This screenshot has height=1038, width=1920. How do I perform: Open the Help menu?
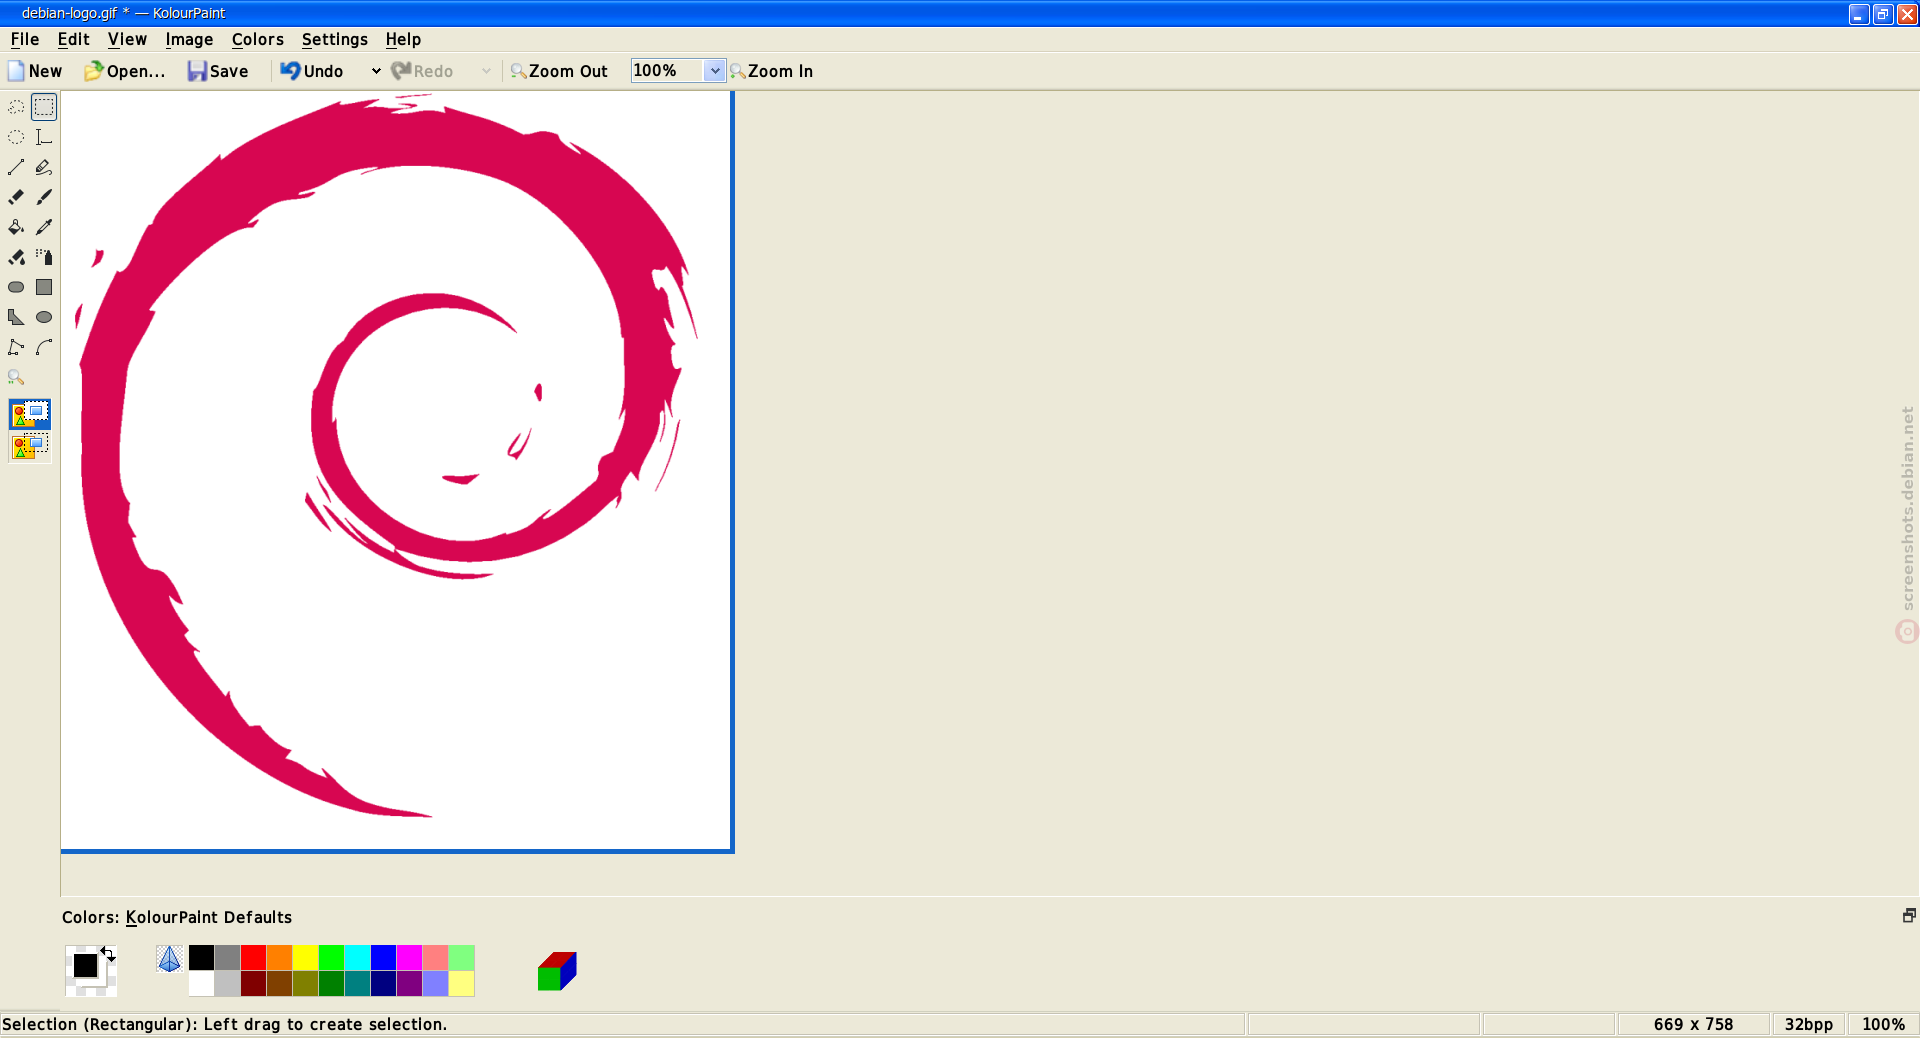(403, 39)
